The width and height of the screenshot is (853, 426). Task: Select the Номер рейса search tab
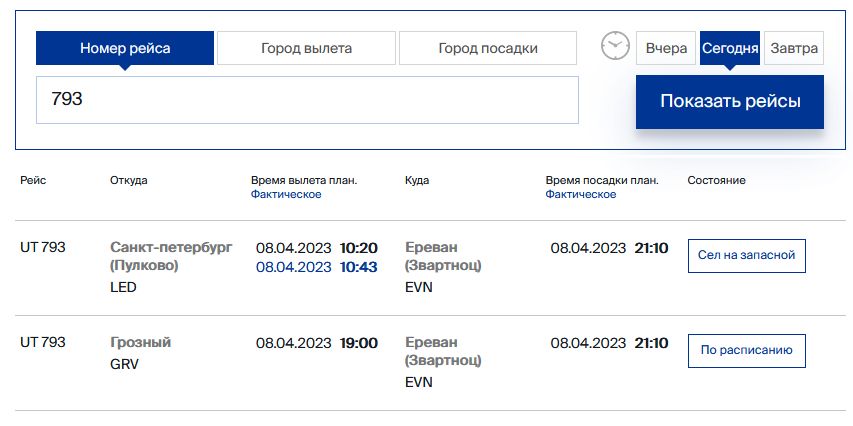[x=125, y=48]
